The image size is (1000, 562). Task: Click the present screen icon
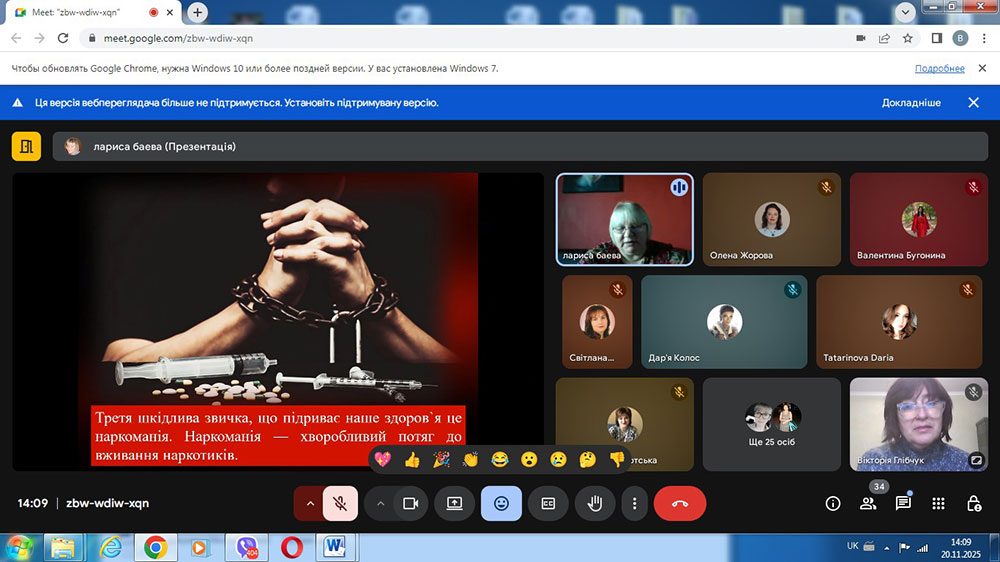455,504
